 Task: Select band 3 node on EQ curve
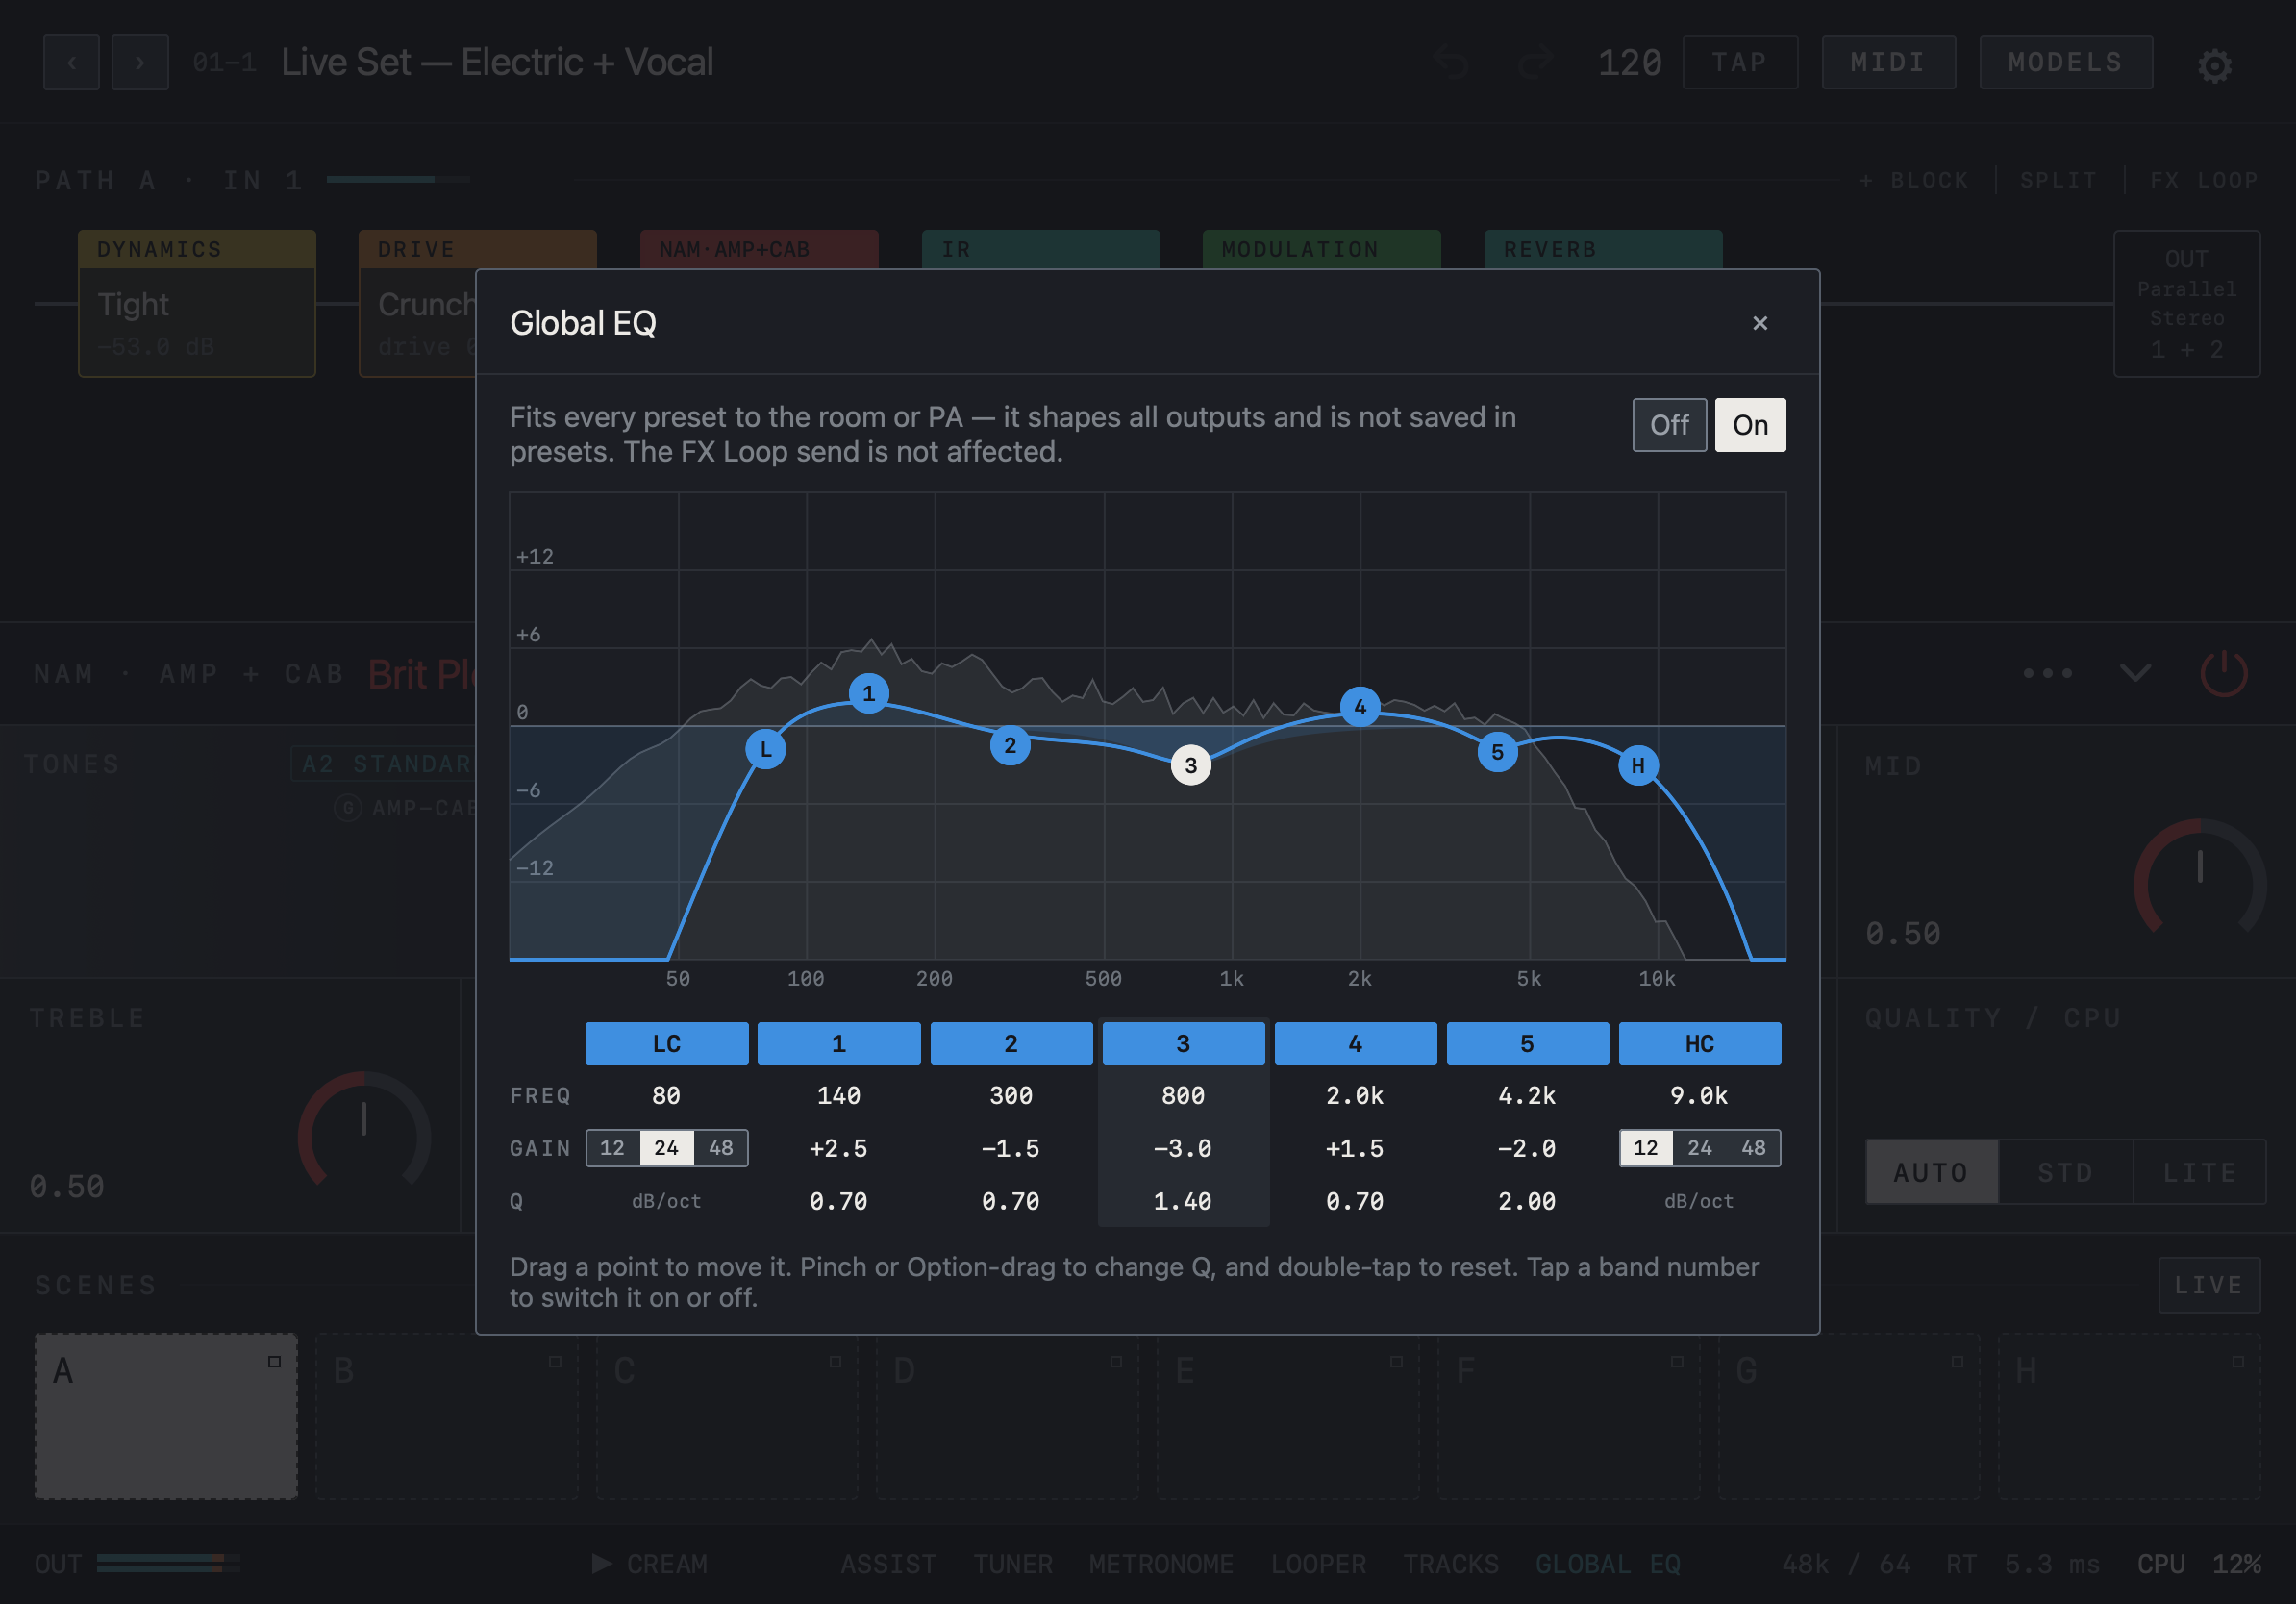click(1190, 765)
